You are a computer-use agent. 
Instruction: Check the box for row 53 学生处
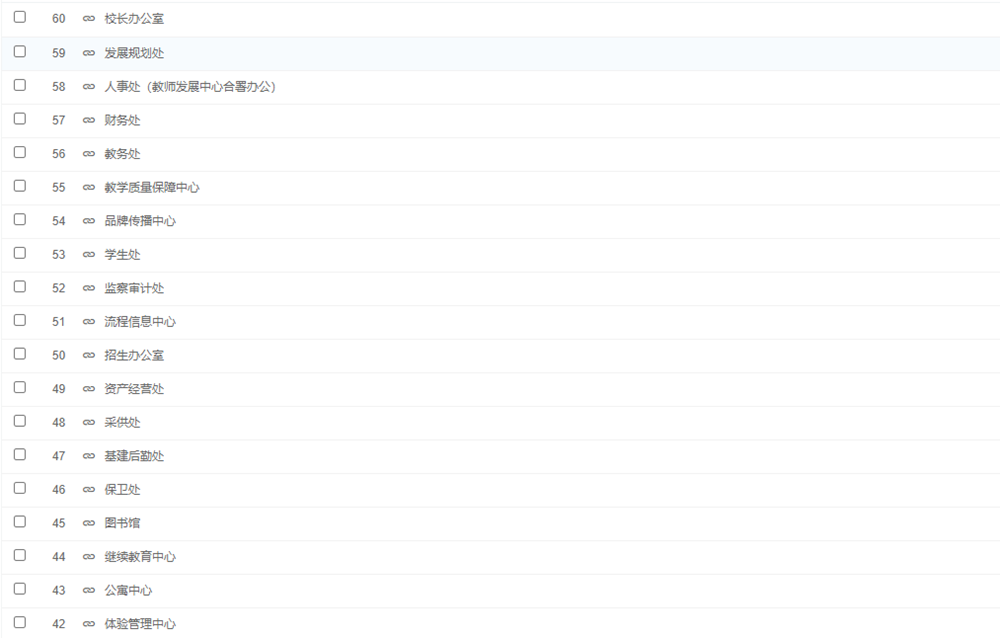pos(20,253)
